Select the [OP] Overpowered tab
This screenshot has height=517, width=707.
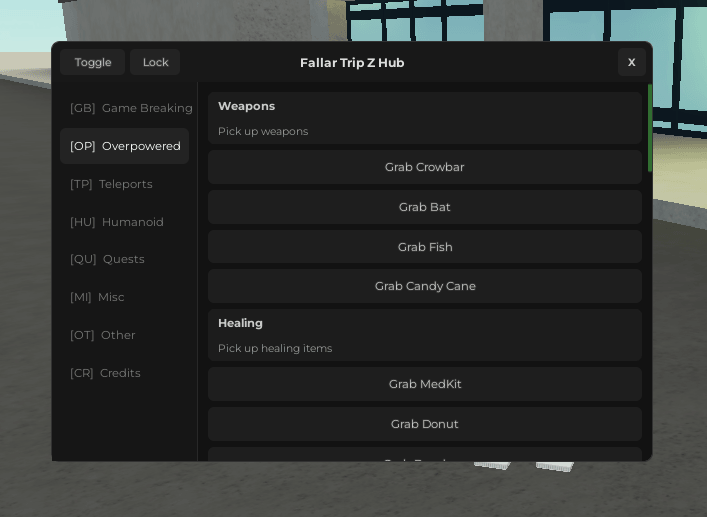pyautogui.click(x=124, y=146)
